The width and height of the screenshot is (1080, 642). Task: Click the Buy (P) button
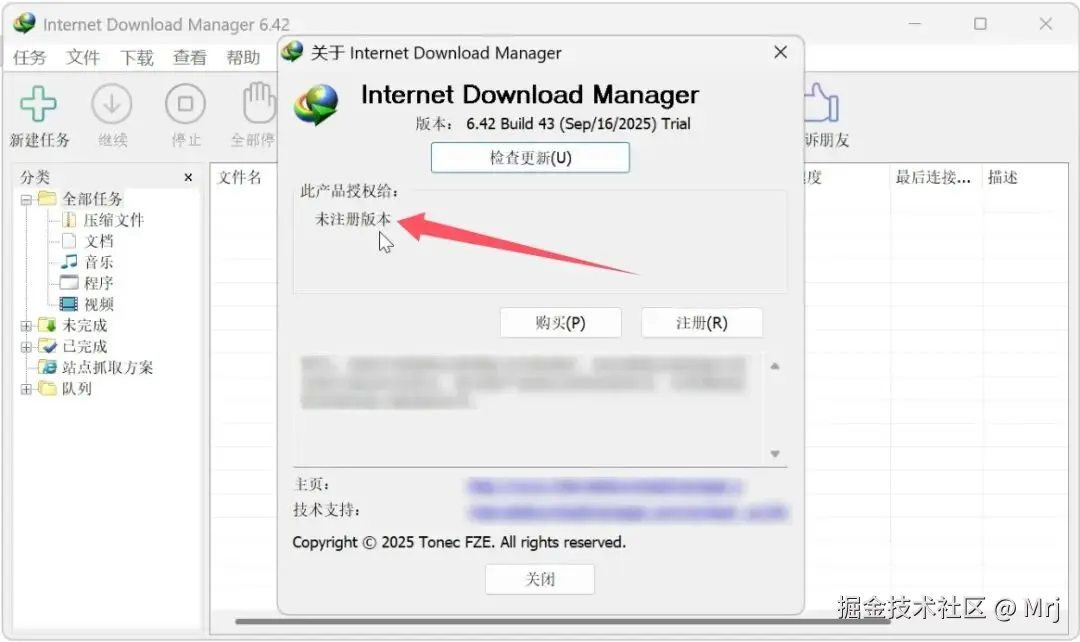coord(561,322)
